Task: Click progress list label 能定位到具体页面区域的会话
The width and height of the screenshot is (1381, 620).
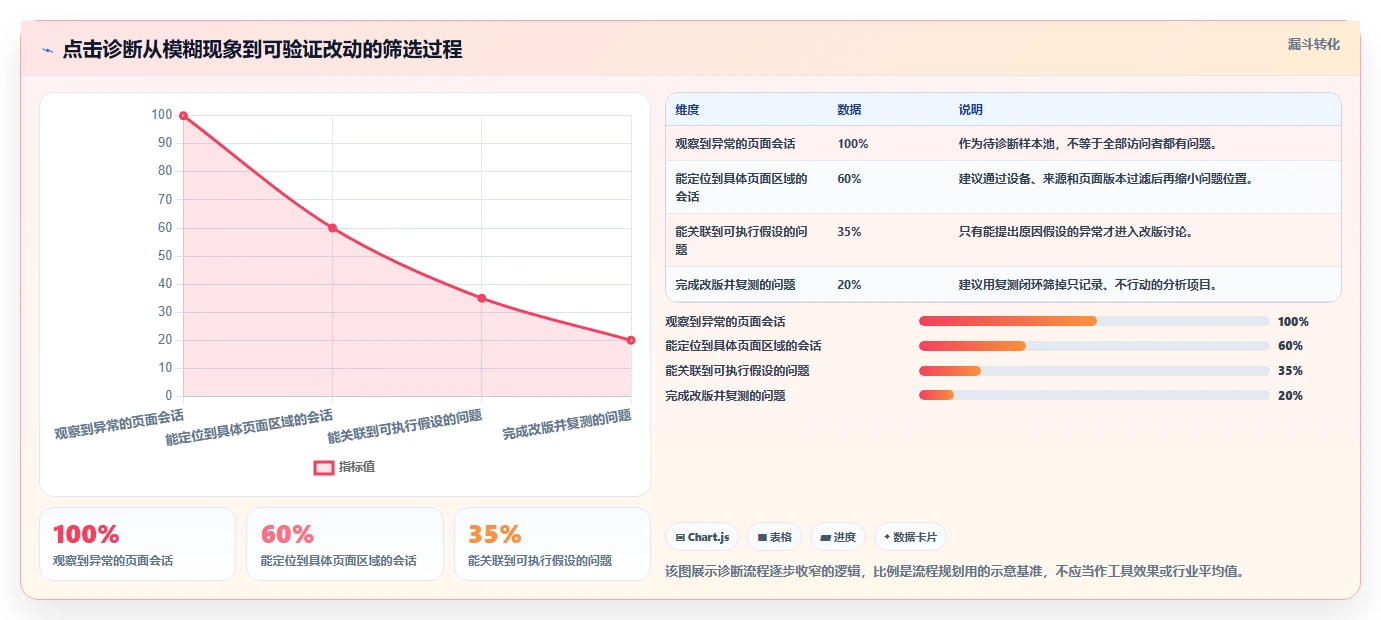Action: click(743, 346)
